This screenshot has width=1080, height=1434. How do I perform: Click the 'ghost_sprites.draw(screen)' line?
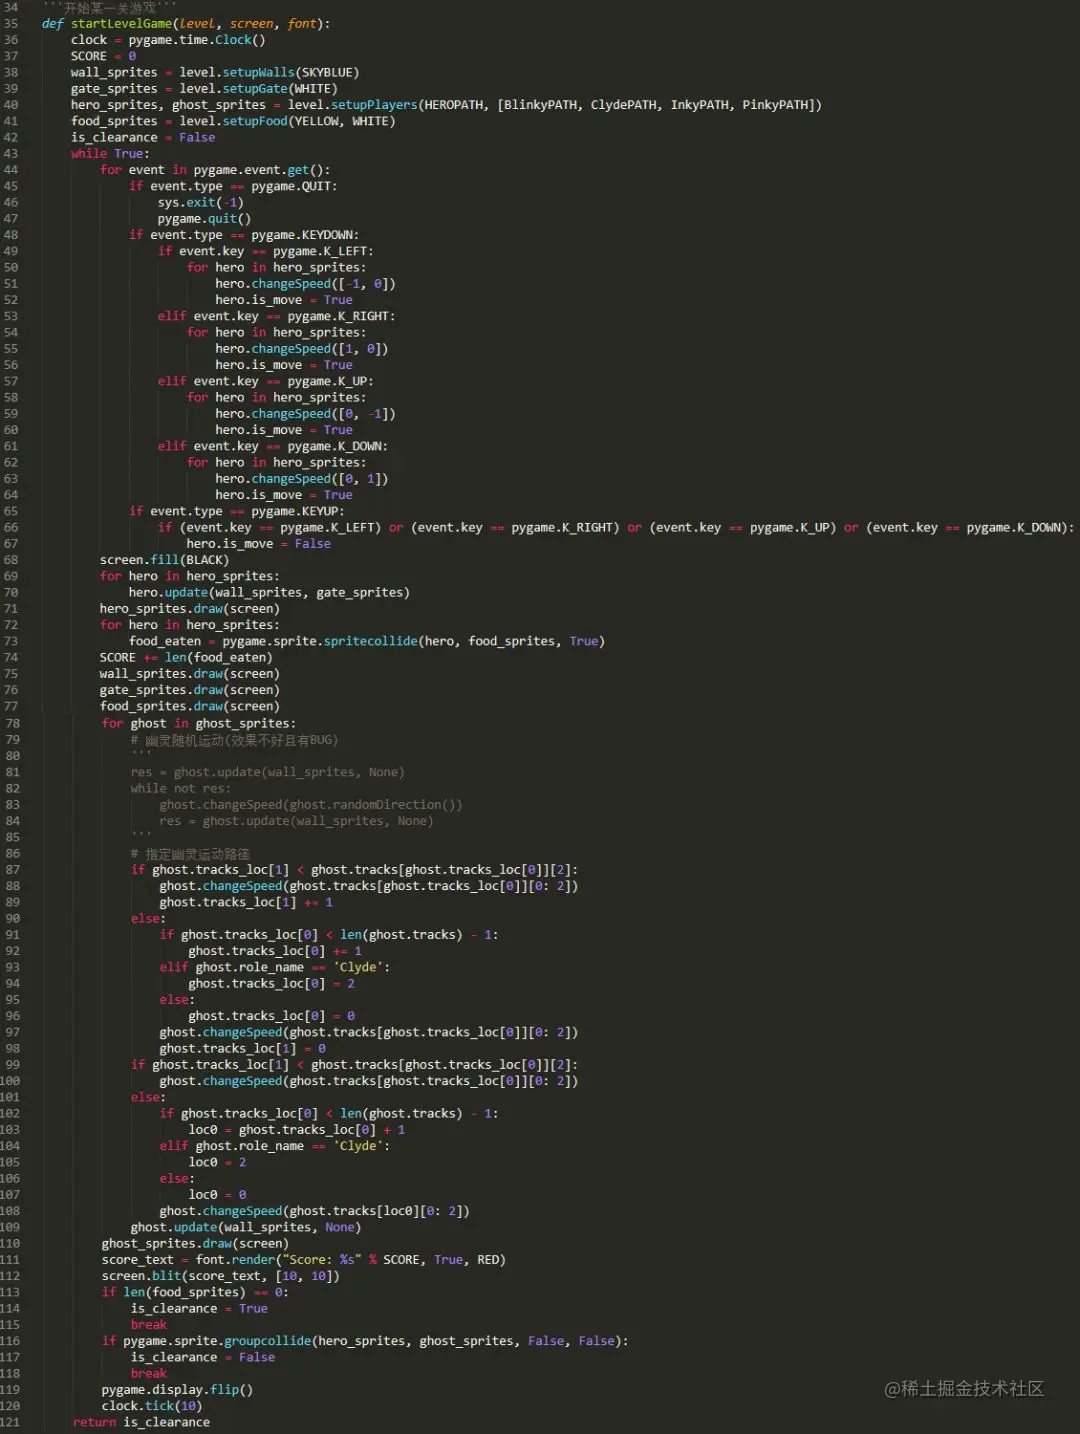coord(195,1244)
